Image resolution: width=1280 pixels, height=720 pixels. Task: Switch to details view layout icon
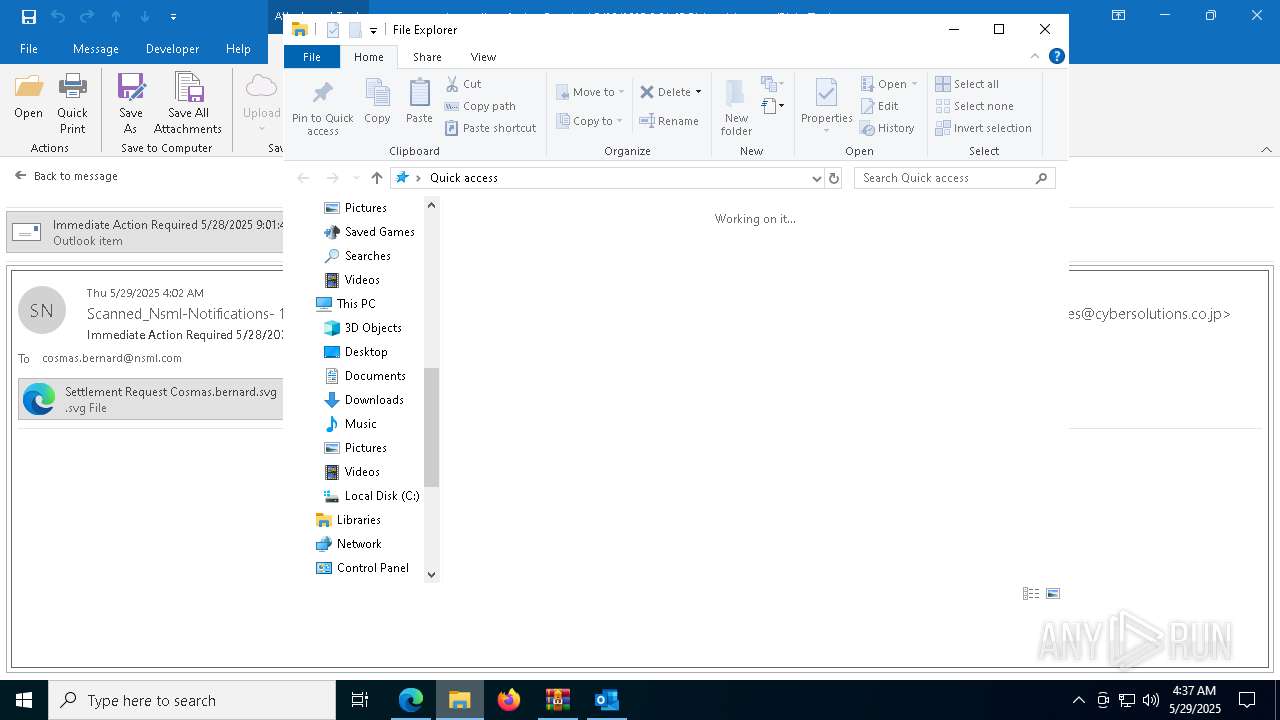point(1031,594)
